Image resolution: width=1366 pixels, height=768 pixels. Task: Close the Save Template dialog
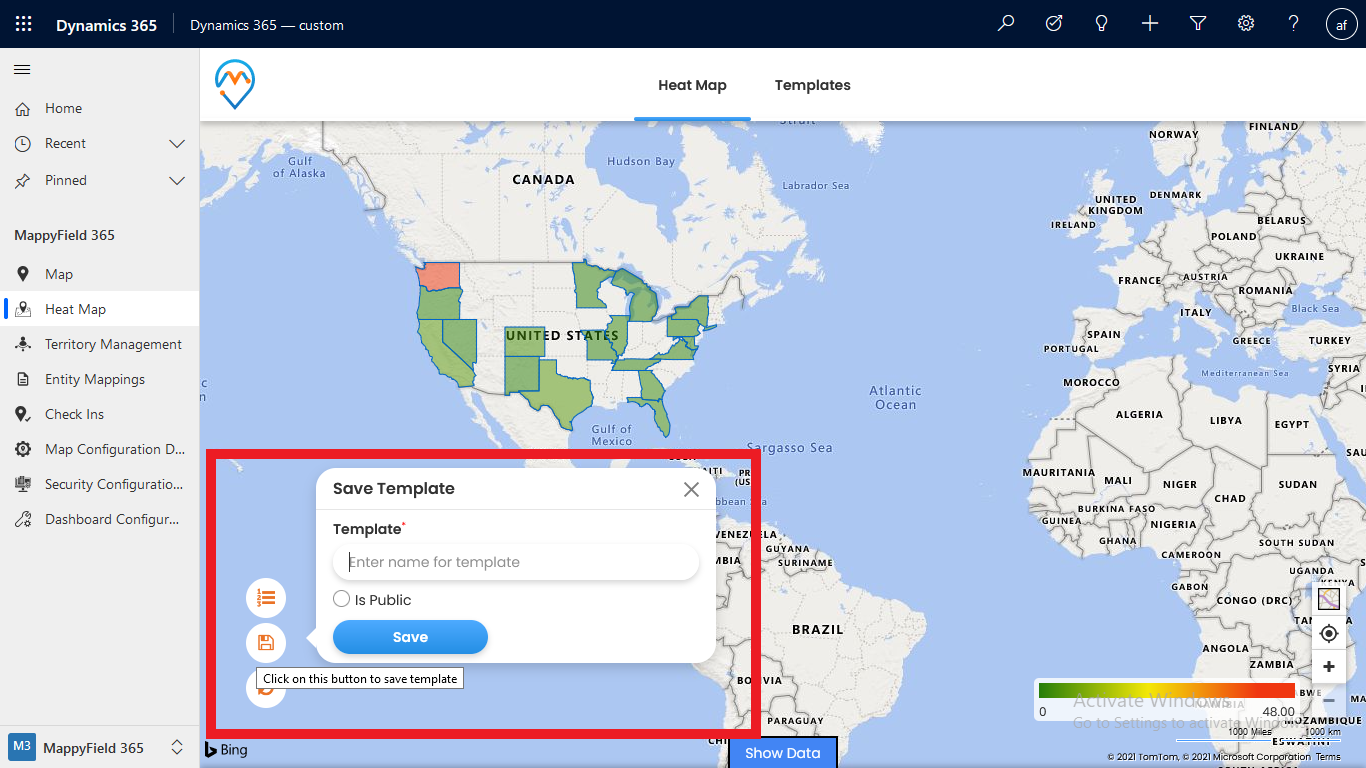tap(691, 489)
